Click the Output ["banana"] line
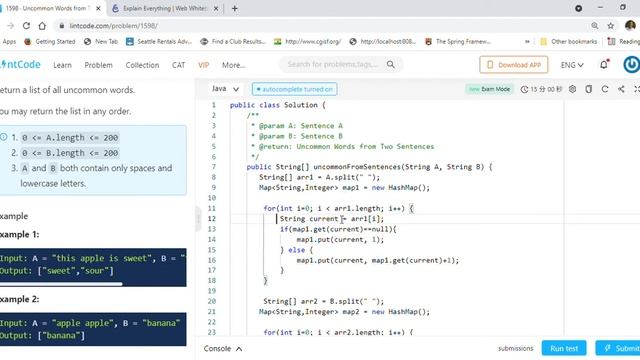Image resolution: width=640 pixels, height=360 pixels. click(x=42, y=336)
